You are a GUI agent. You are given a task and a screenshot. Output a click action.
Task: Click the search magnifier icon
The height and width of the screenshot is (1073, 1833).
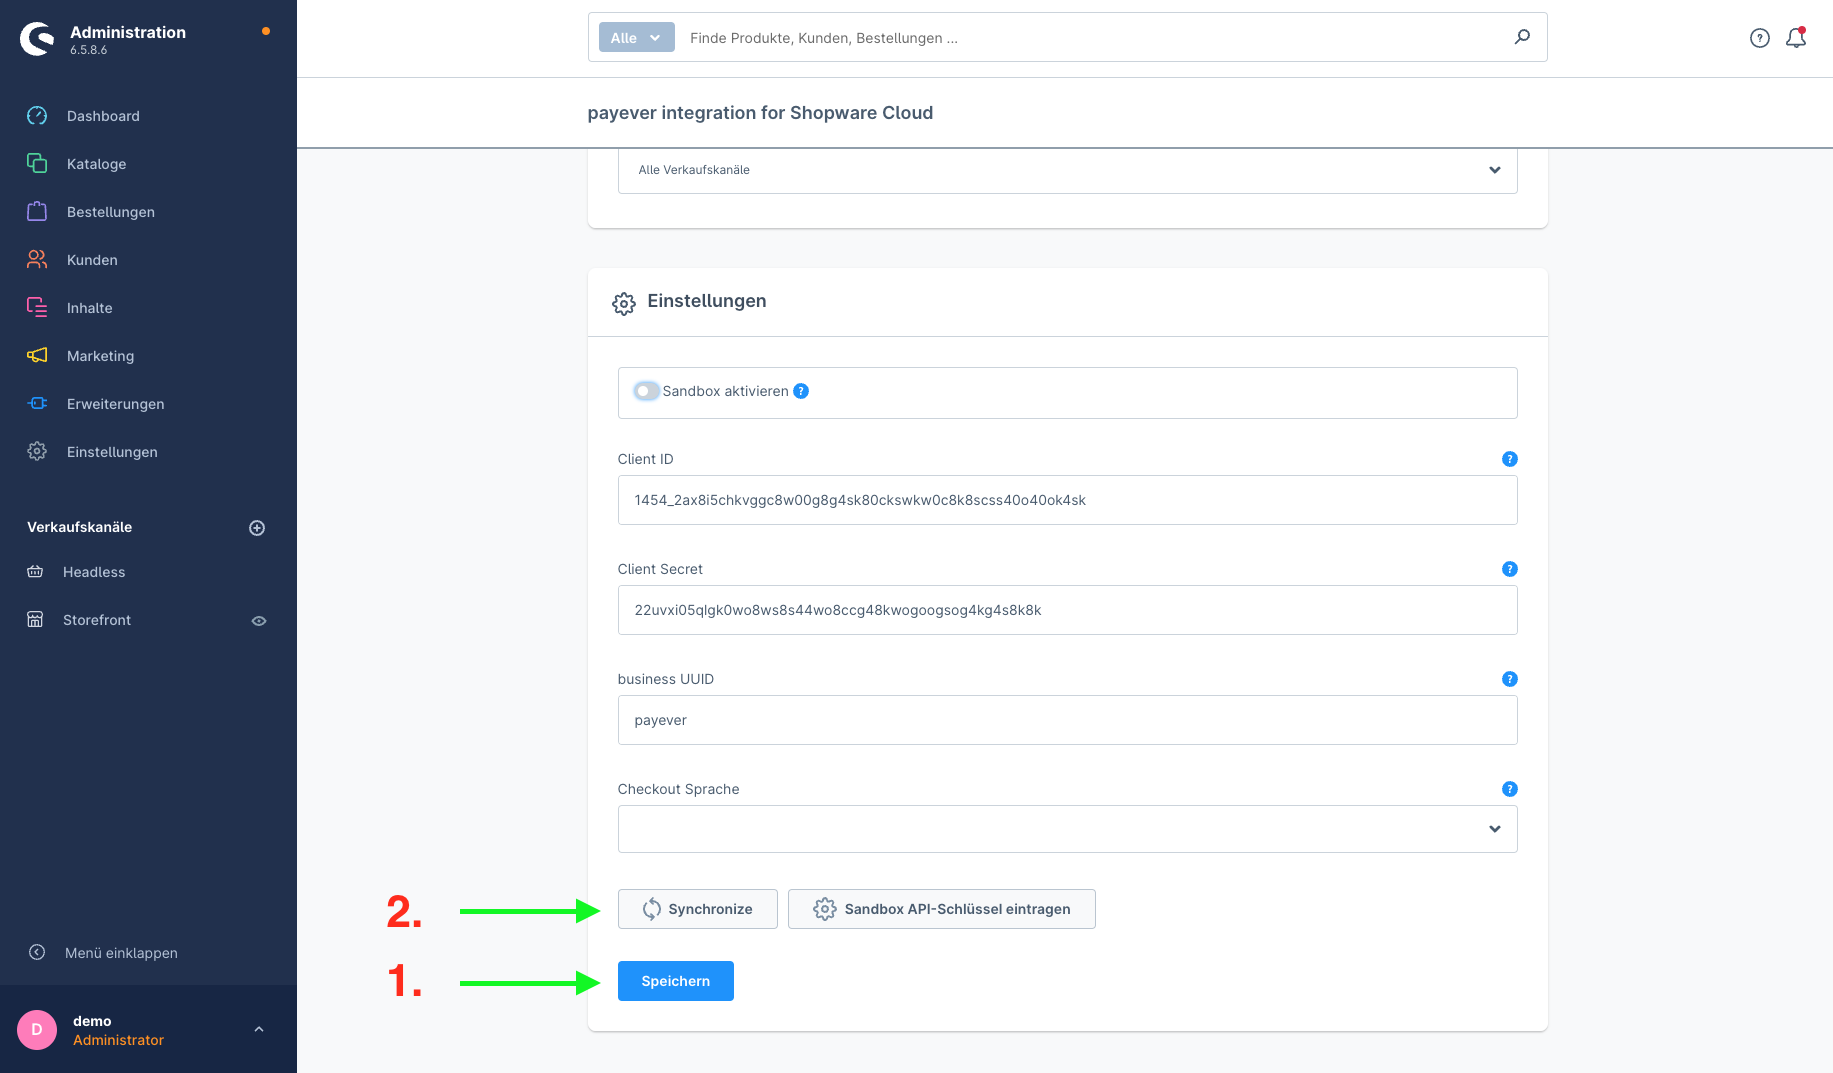(x=1522, y=37)
